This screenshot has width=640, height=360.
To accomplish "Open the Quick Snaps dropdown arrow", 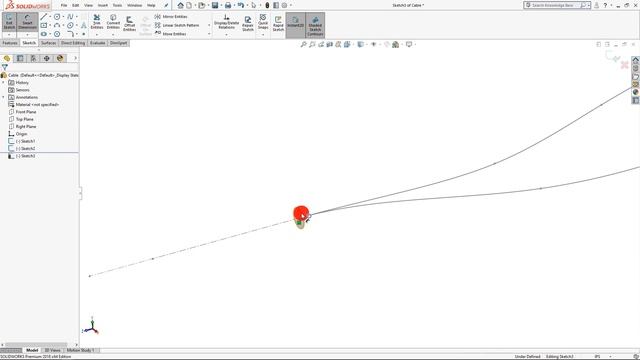I will click(263, 35).
